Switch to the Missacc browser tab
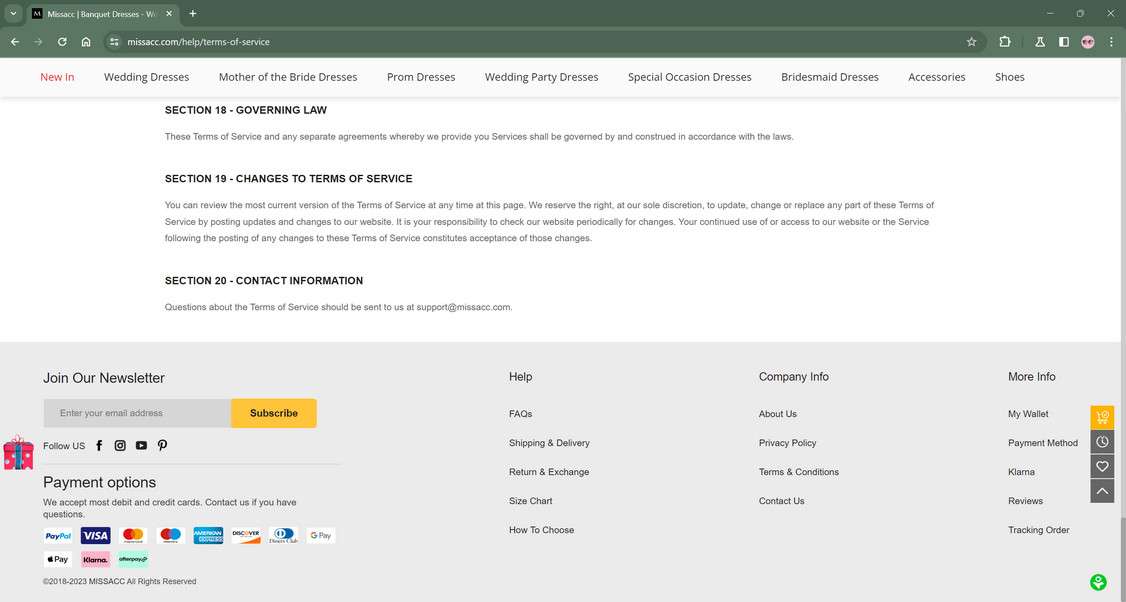The height and width of the screenshot is (602, 1126). pyautogui.click(x=97, y=13)
